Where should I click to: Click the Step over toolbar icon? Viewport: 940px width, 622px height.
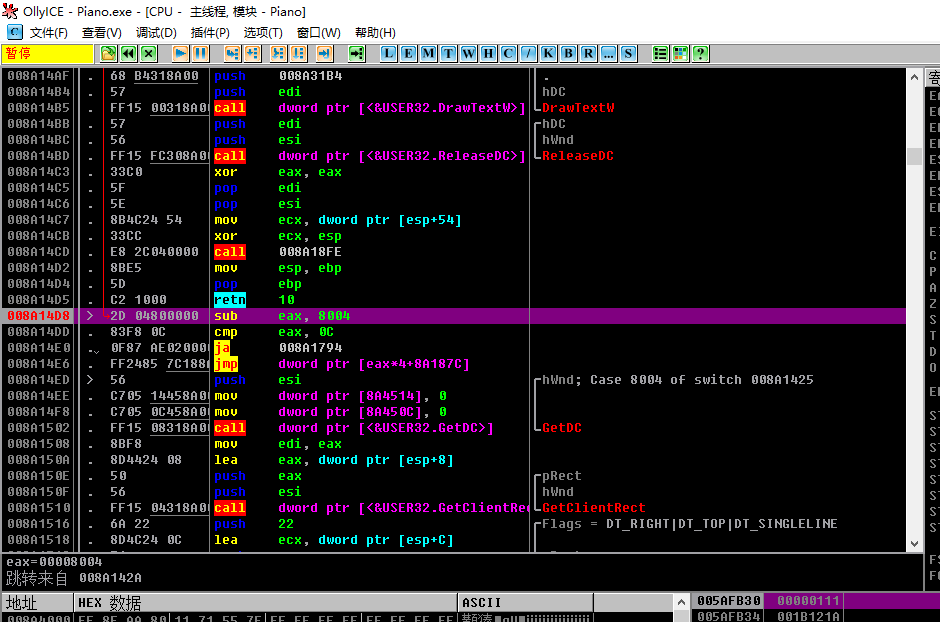click(253, 54)
